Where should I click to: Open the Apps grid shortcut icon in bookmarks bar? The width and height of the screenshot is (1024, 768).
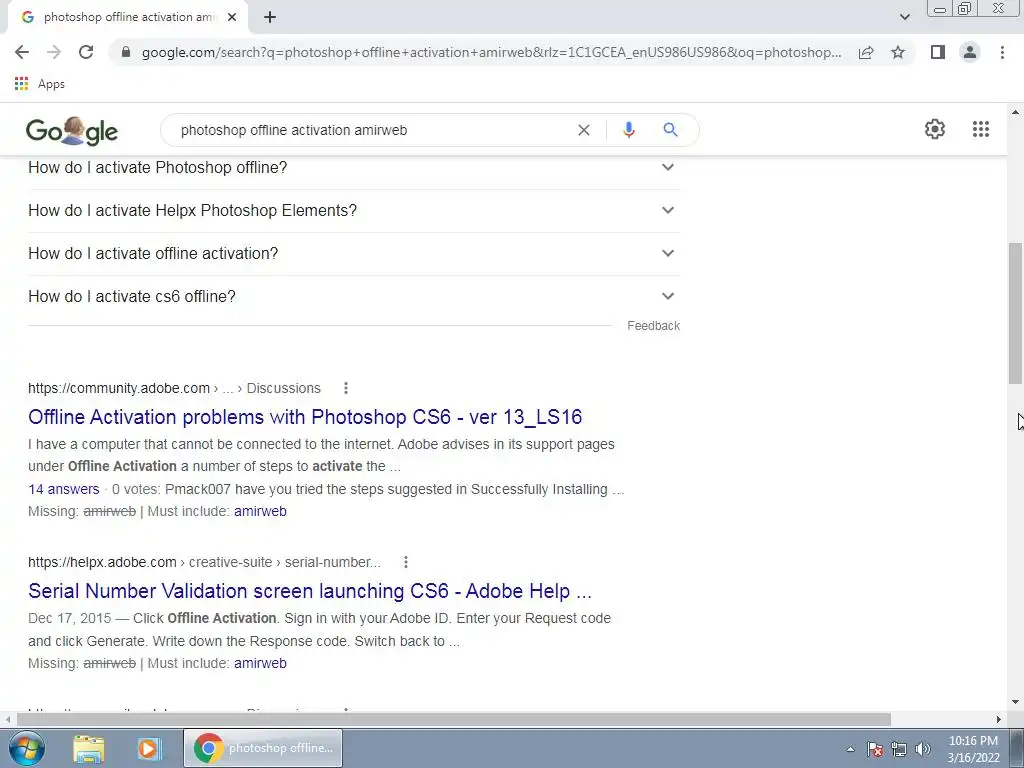tap(22, 84)
